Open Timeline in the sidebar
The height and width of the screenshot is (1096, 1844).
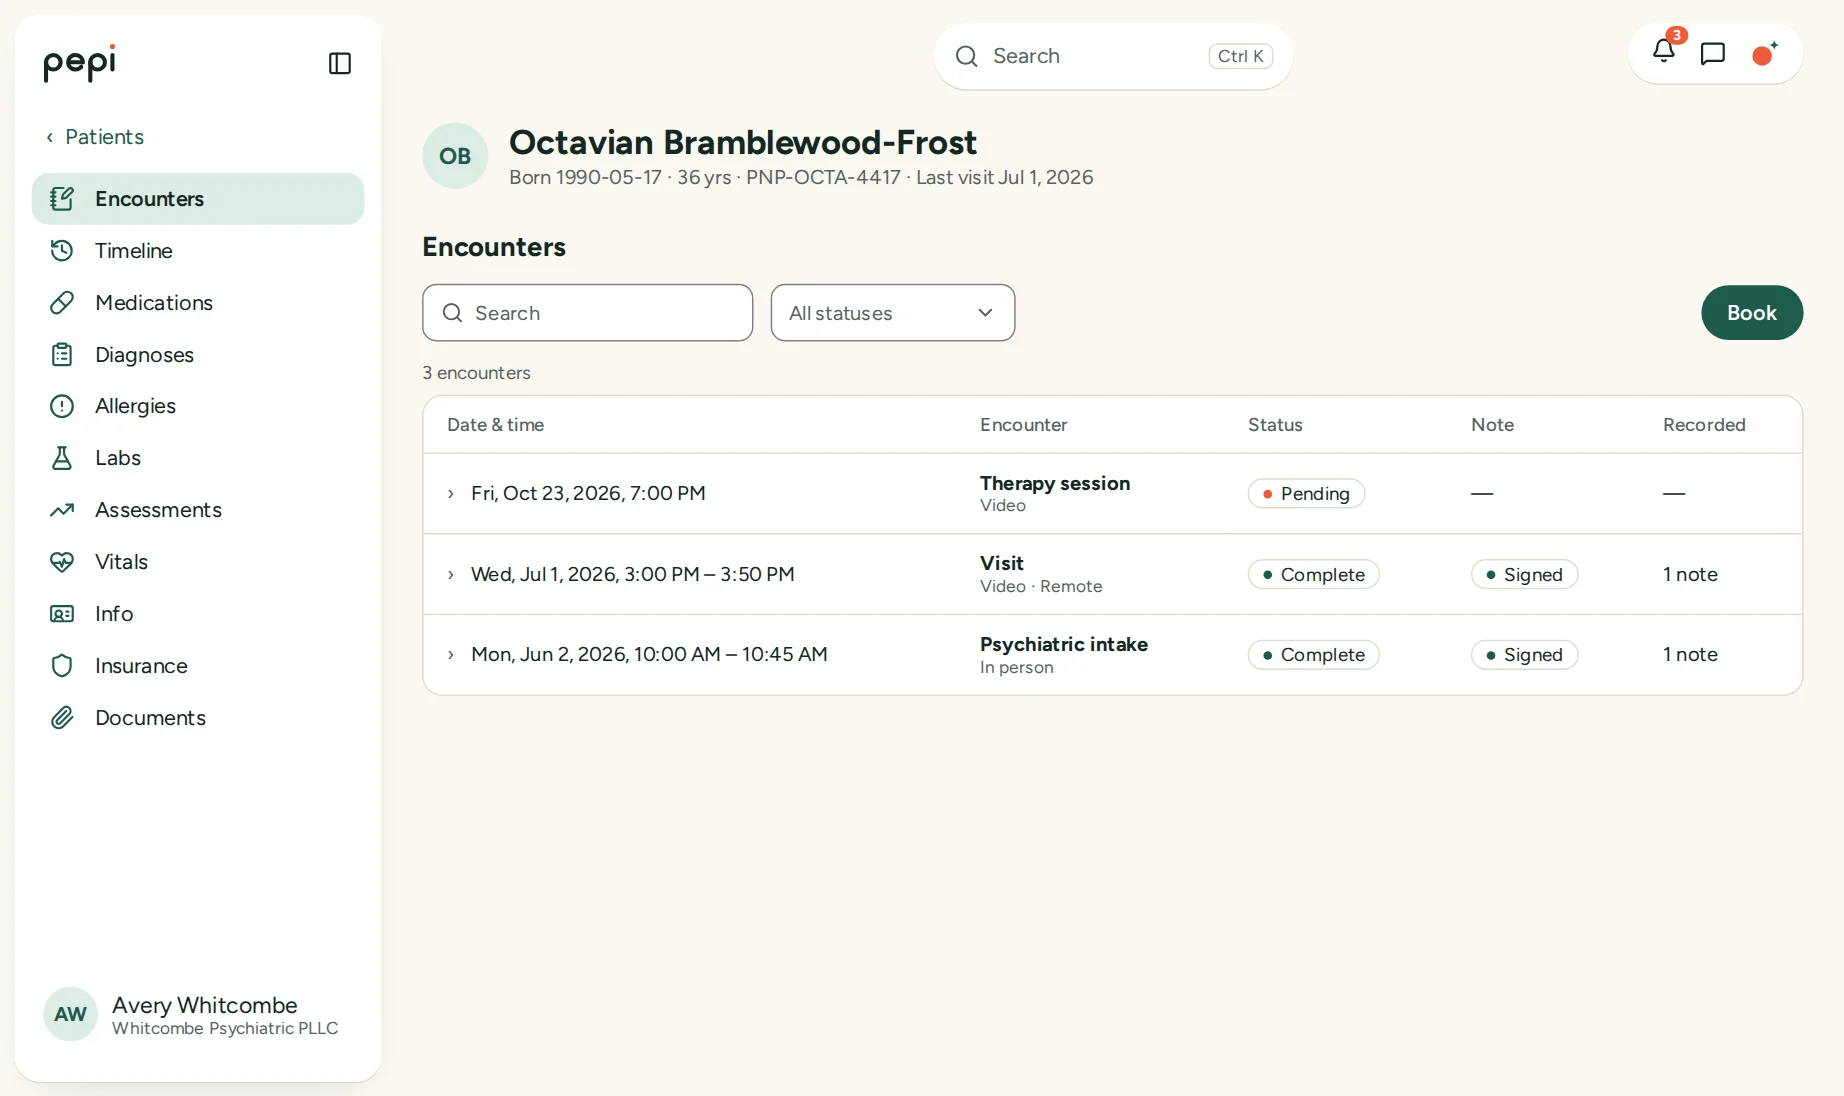coord(198,251)
